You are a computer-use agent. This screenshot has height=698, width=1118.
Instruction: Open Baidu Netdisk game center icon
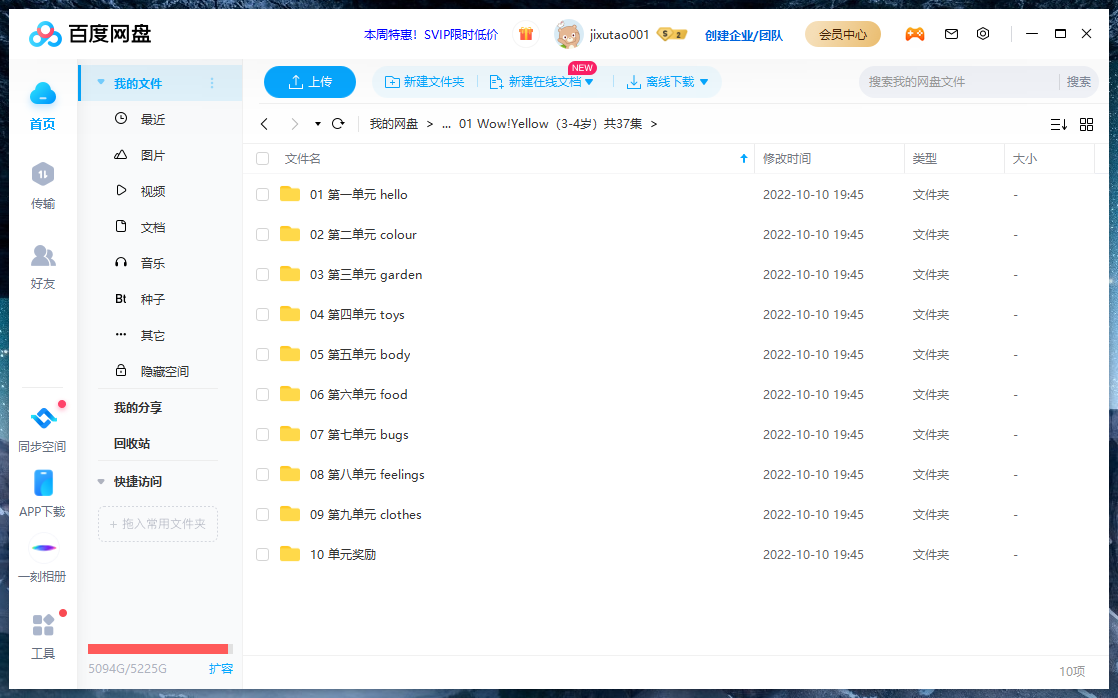pyautogui.click(x=915, y=33)
